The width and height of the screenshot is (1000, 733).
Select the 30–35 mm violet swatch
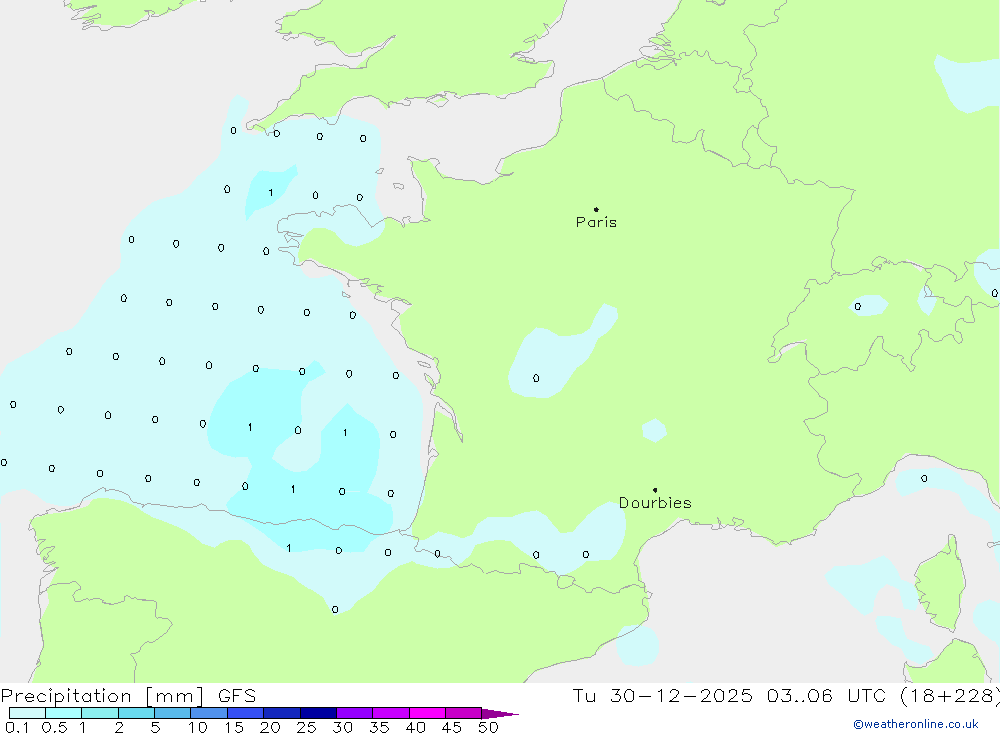pyautogui.click(x=355, y=713)
